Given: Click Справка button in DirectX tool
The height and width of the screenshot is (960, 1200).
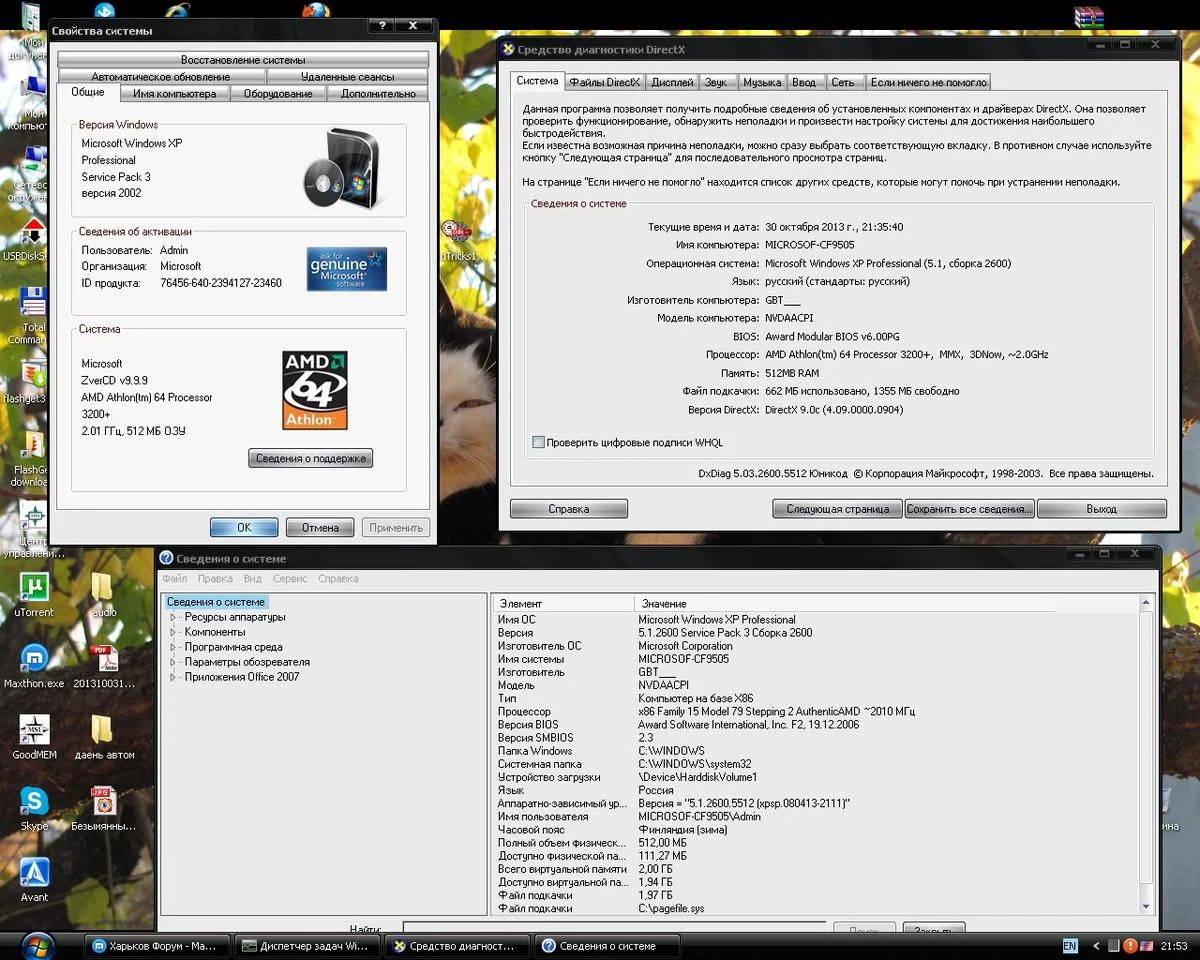Looking at the screenshot, I should pos(569,509).
